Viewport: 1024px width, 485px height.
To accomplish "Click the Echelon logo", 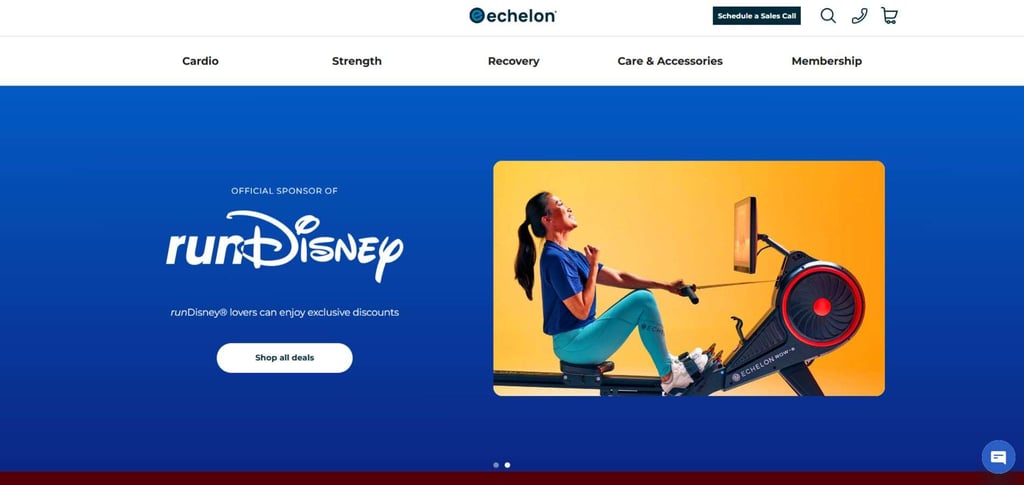I will (x=513, y=16).
